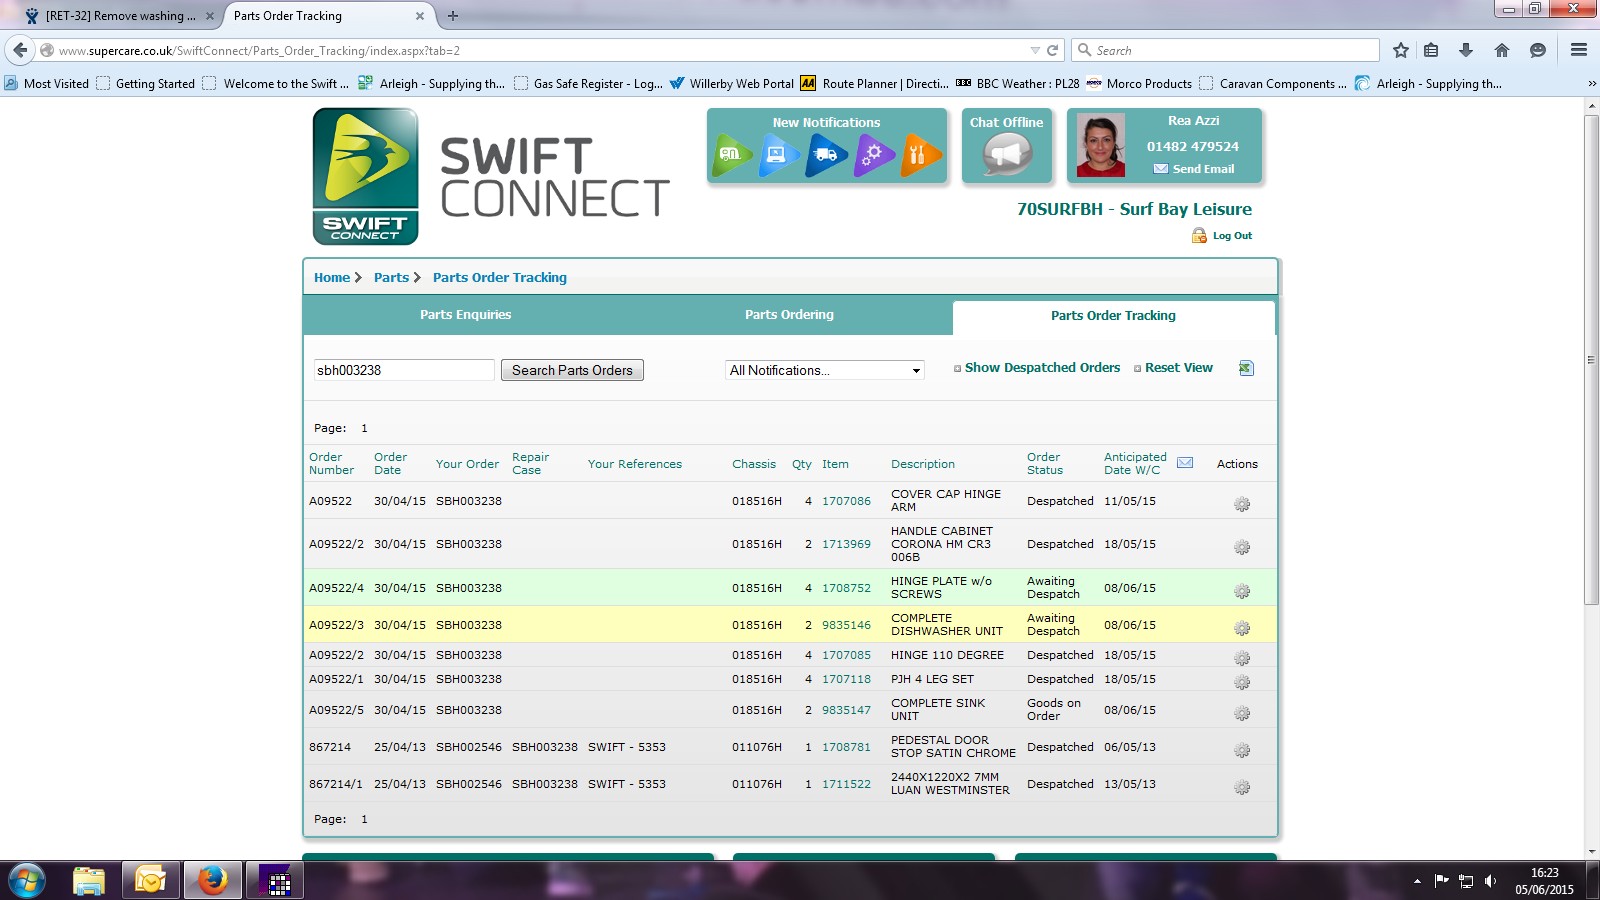Open the purple gears notification icon
The width and height of the screenshot is (1600, 900).
pyautogui.click(x=873, y=155)
